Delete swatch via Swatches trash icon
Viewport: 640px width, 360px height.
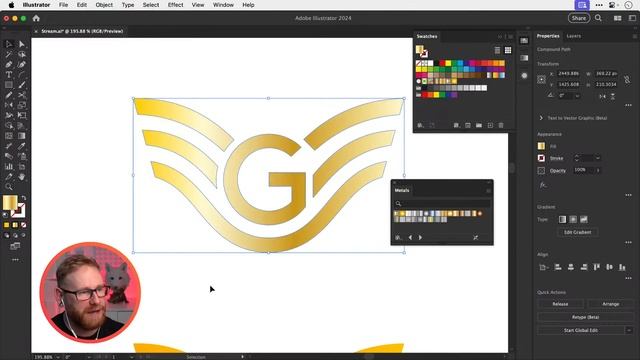click(501, 125)
